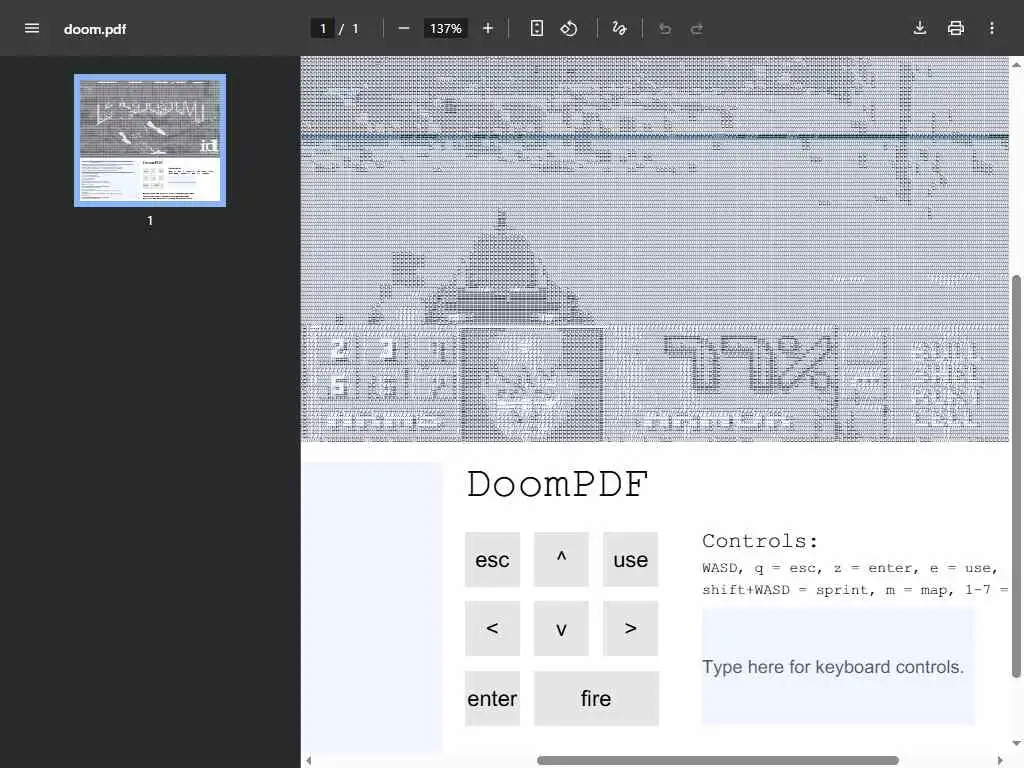Click the esc game button
1024x768 pixels.
pyautogui.click(x=492, y=560)
